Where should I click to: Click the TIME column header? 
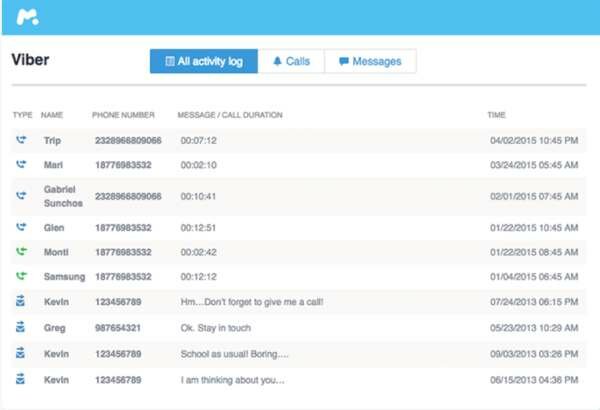point(496,115)
